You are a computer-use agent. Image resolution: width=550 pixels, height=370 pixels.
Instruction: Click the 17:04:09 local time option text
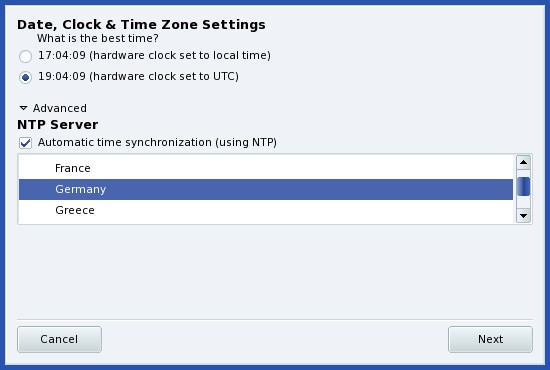click(x=154, y=55)
